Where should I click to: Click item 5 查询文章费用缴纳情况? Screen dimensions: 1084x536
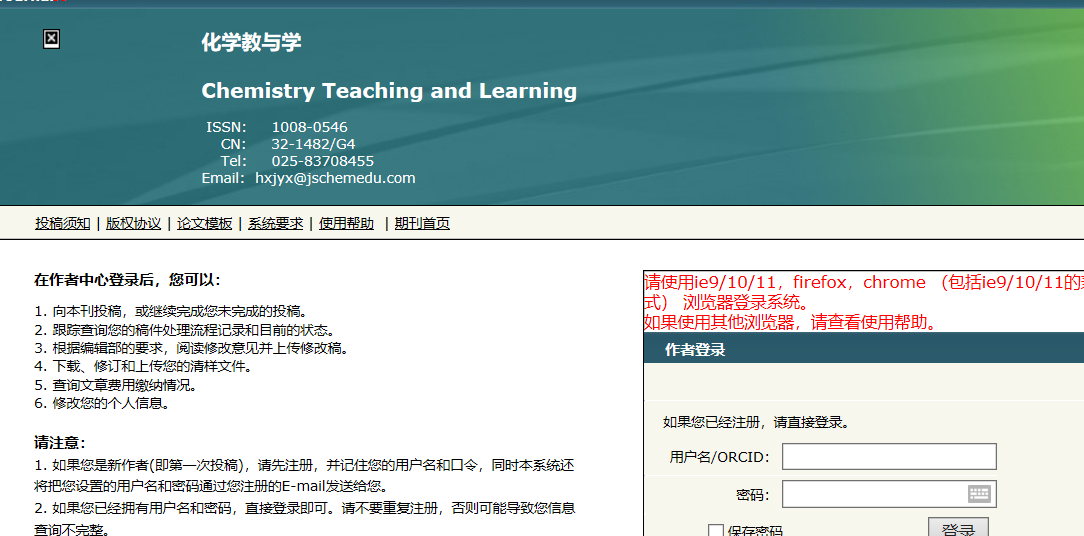(115, 385)
